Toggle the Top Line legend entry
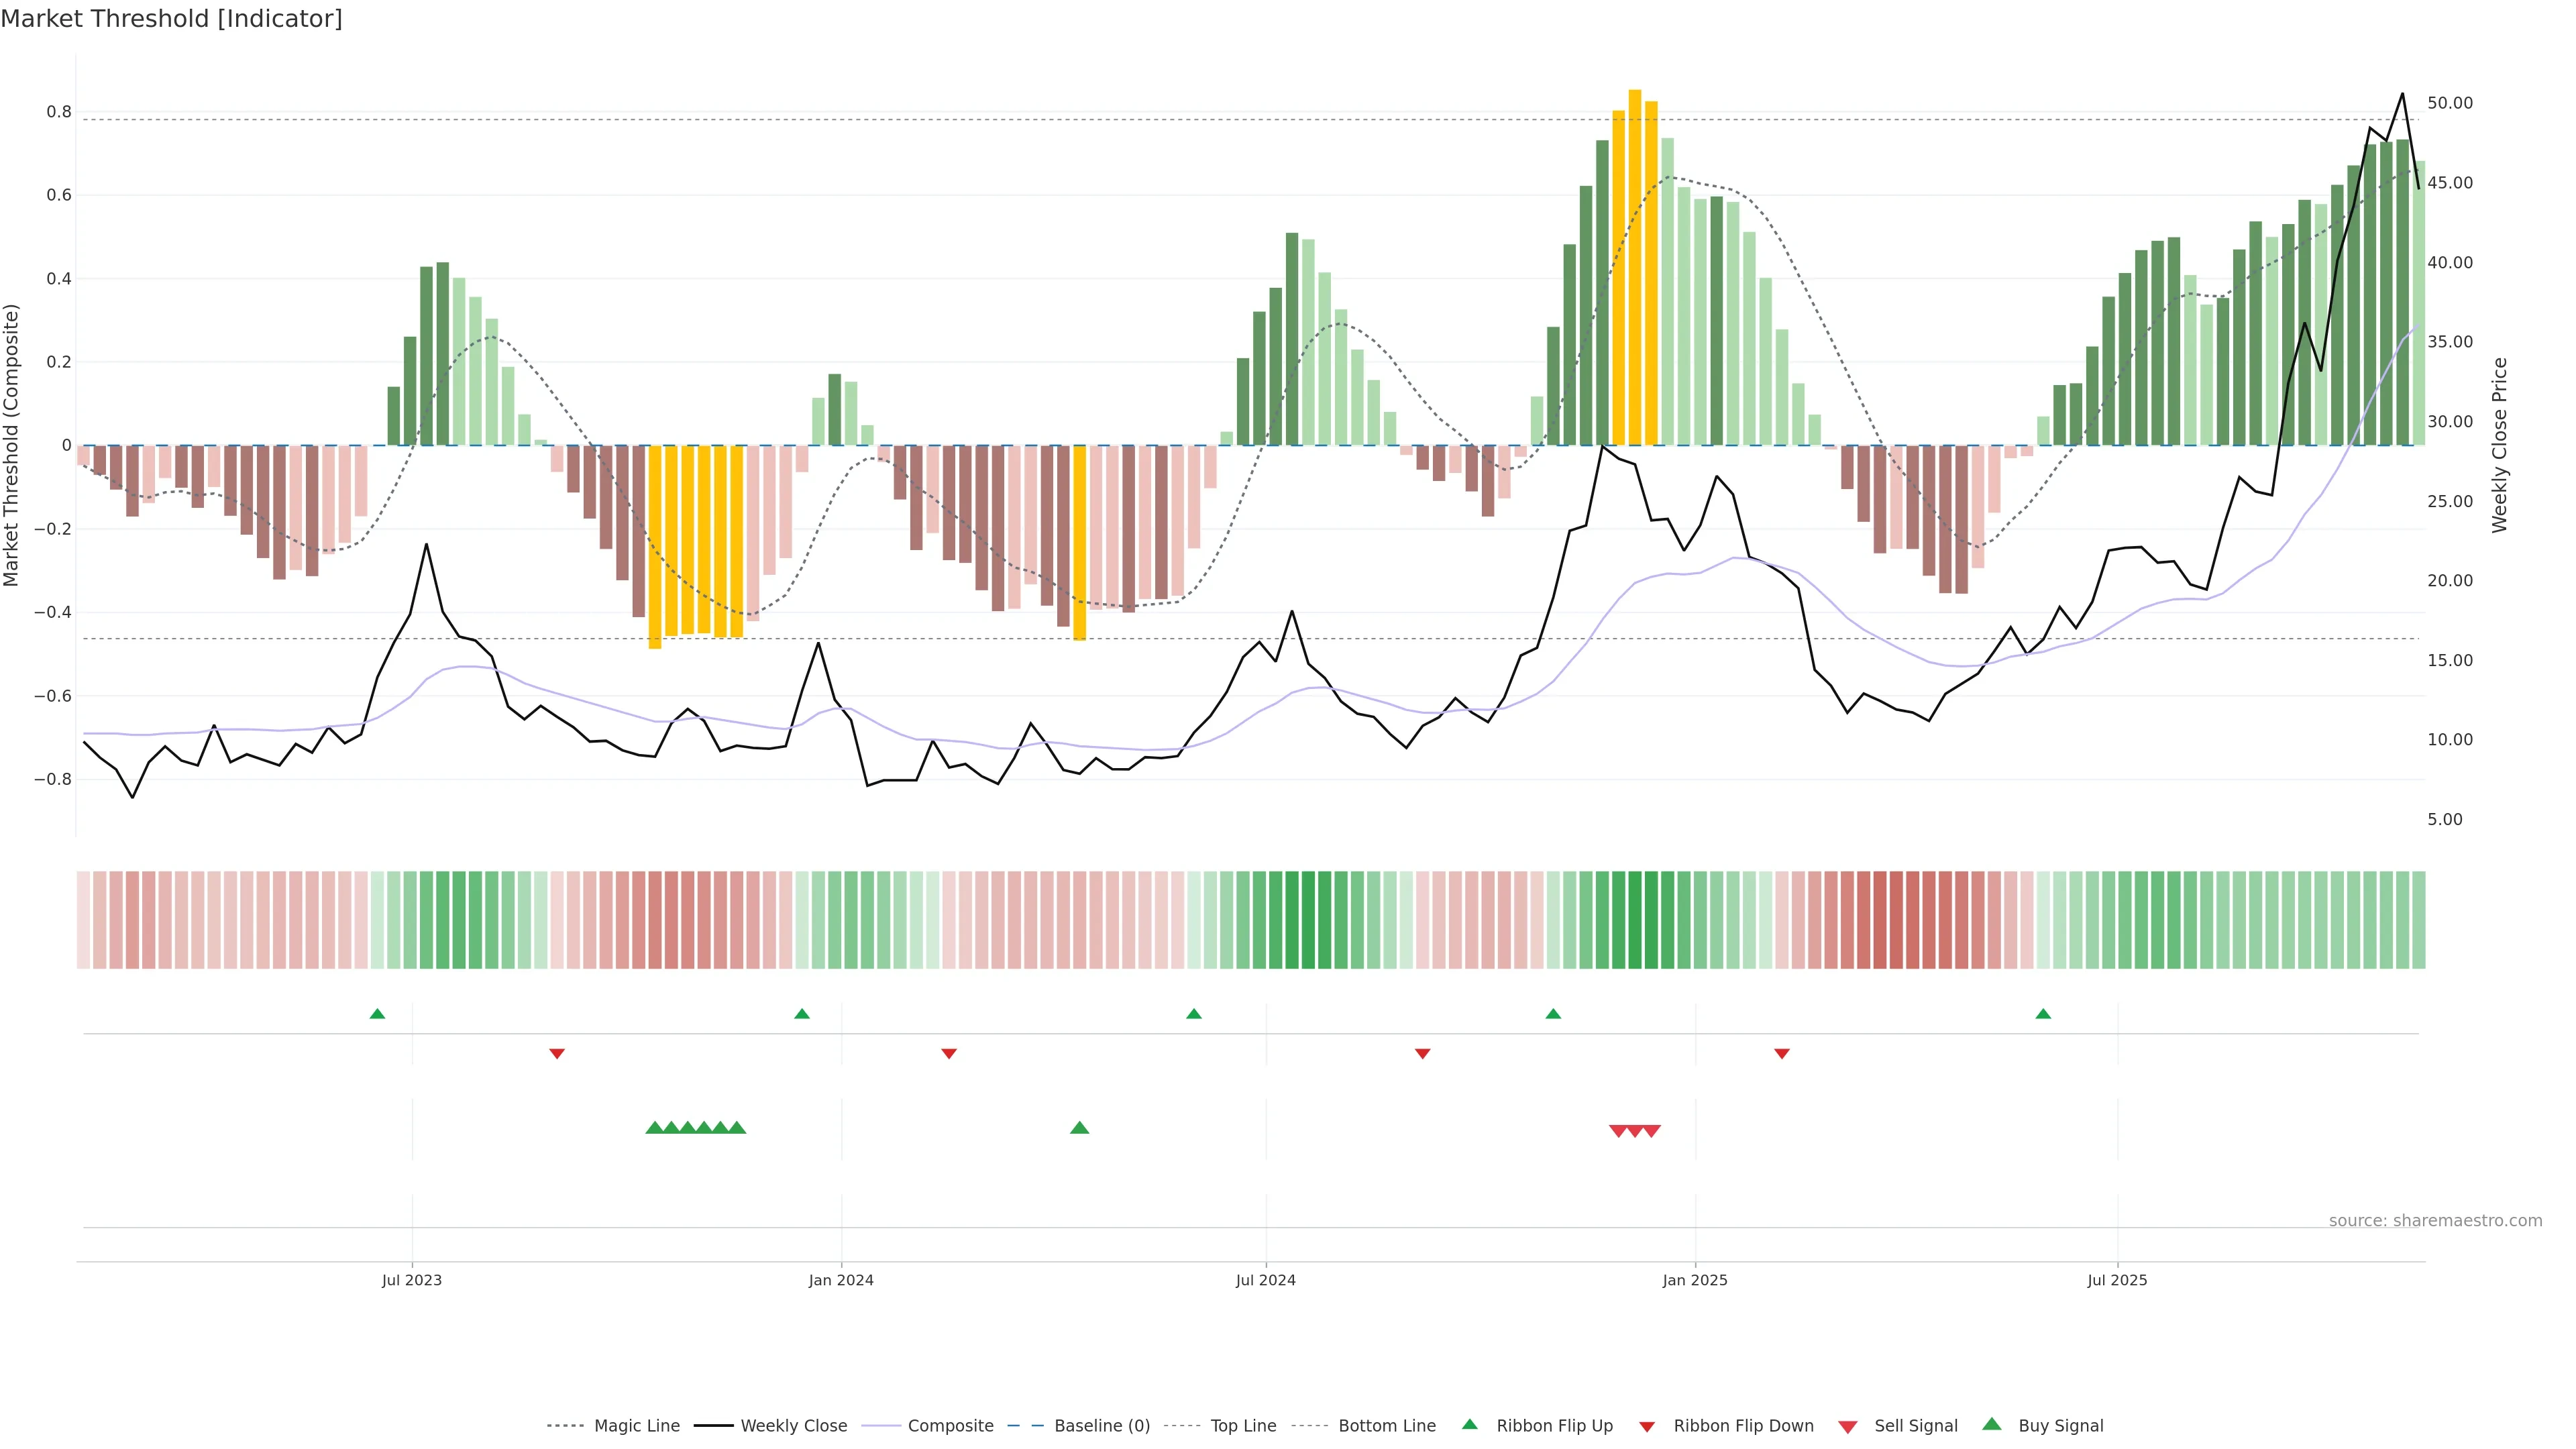2576x1449 pixels. pos(1243,1426)
